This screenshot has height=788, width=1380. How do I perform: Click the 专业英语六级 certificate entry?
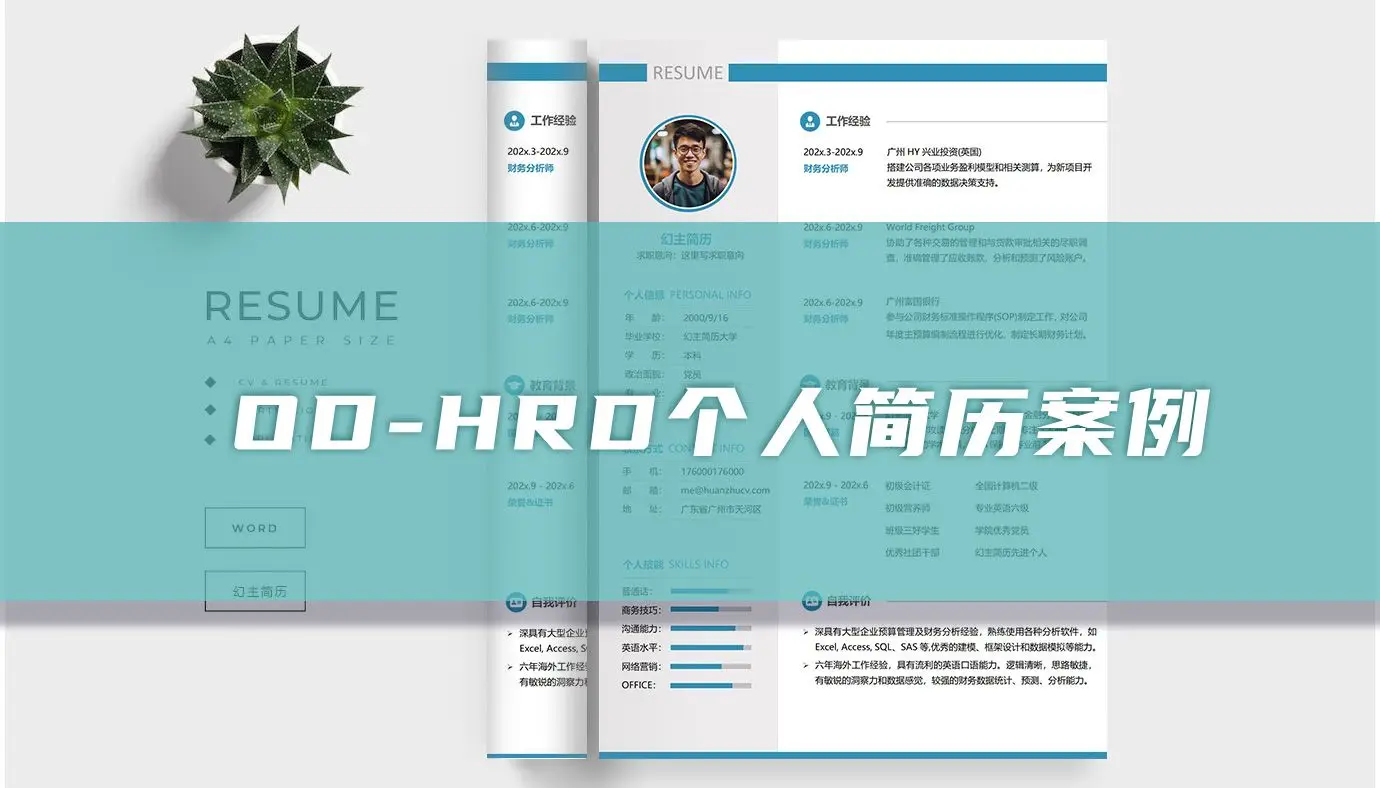point(1002,508)
